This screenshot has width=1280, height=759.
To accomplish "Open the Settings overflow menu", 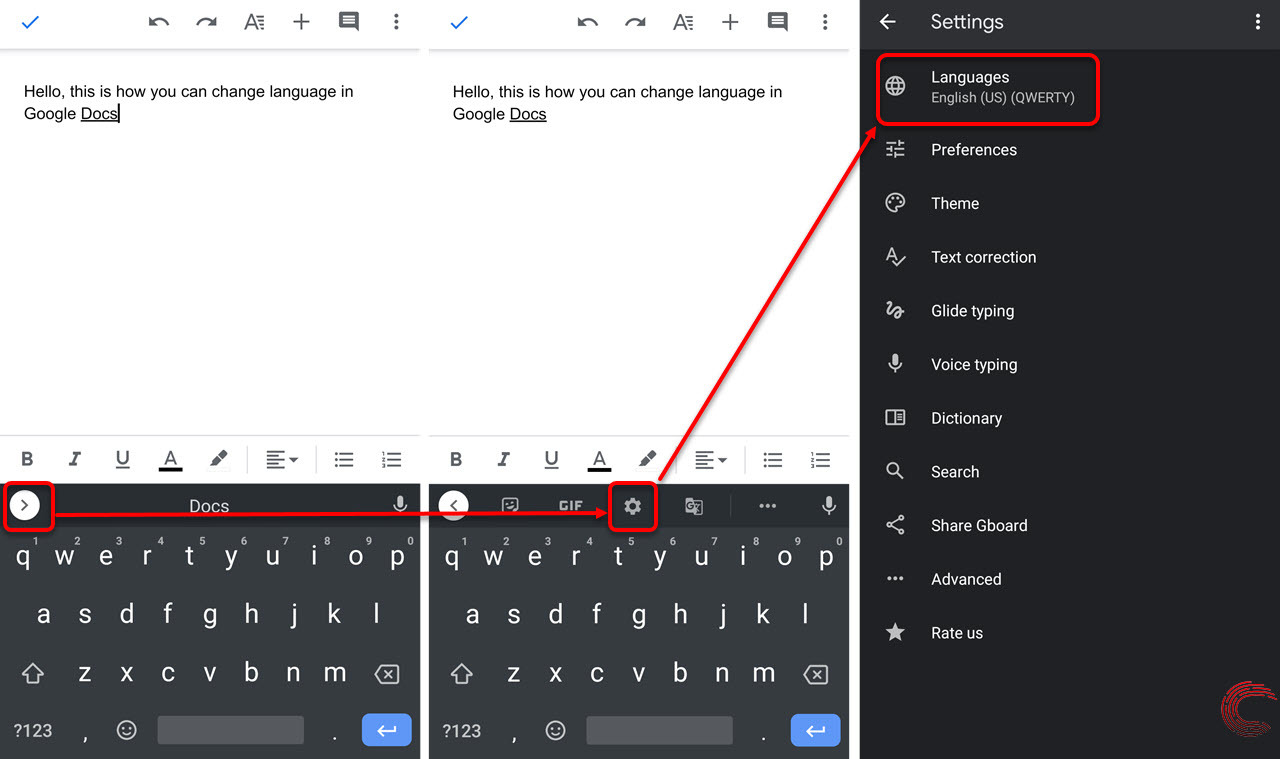I will tap(1258, 21).
